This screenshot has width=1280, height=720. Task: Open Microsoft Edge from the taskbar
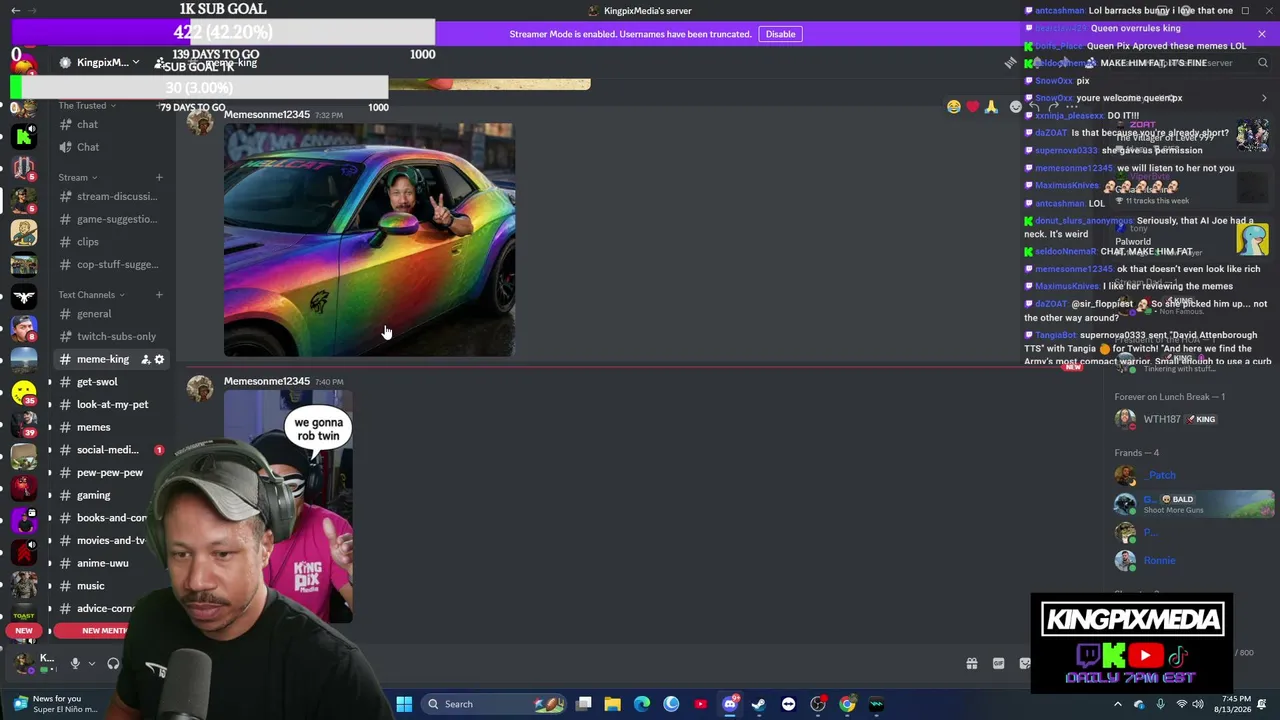click(x=642, y=704)
